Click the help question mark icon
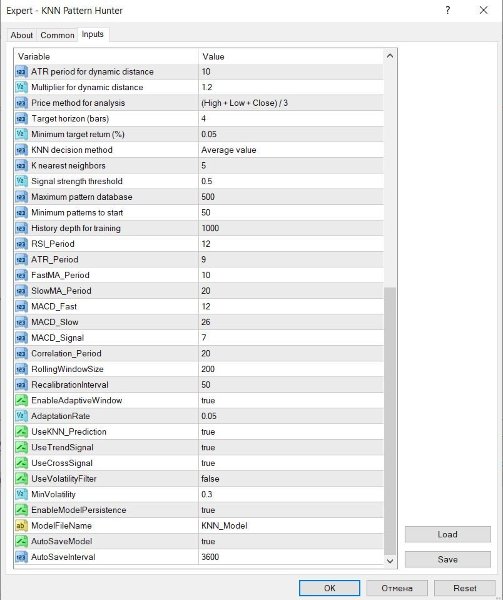The image size is (503, 600). pos(448,10)
